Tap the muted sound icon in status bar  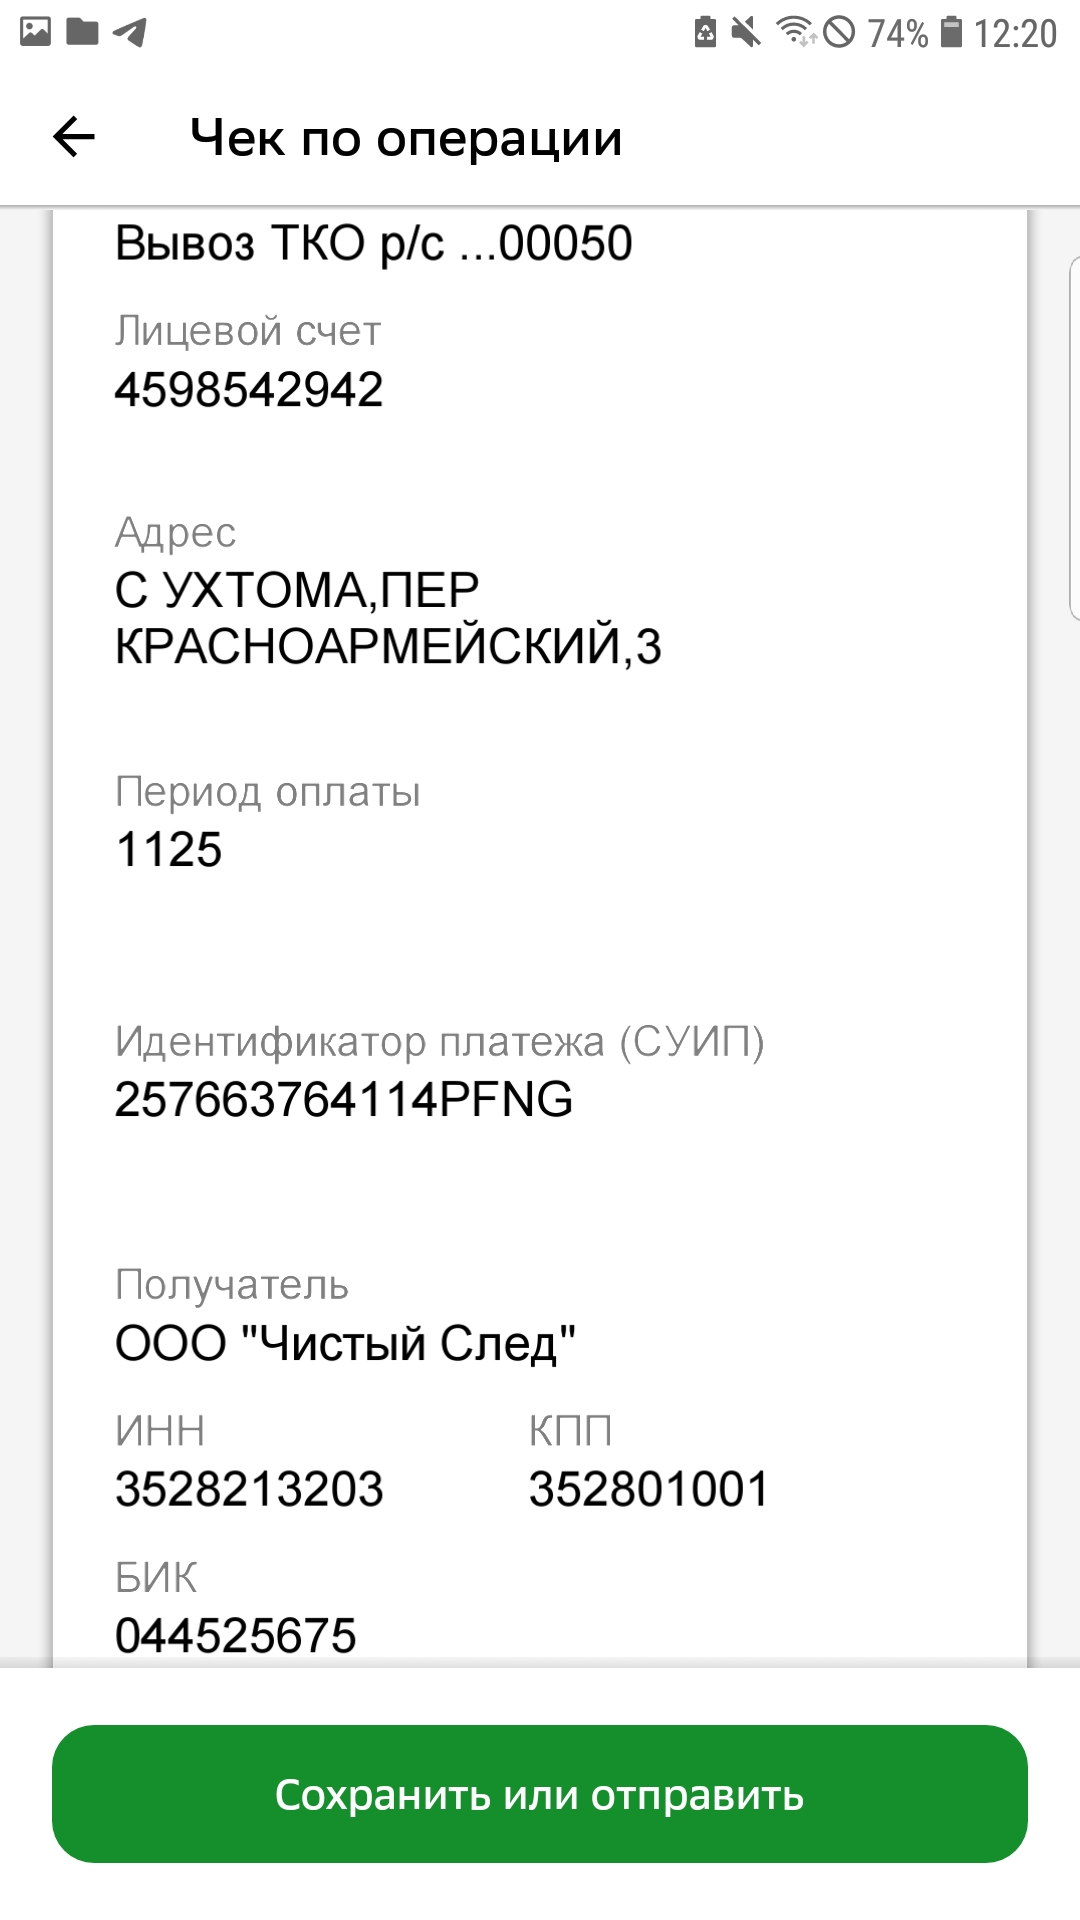[746, 32]
